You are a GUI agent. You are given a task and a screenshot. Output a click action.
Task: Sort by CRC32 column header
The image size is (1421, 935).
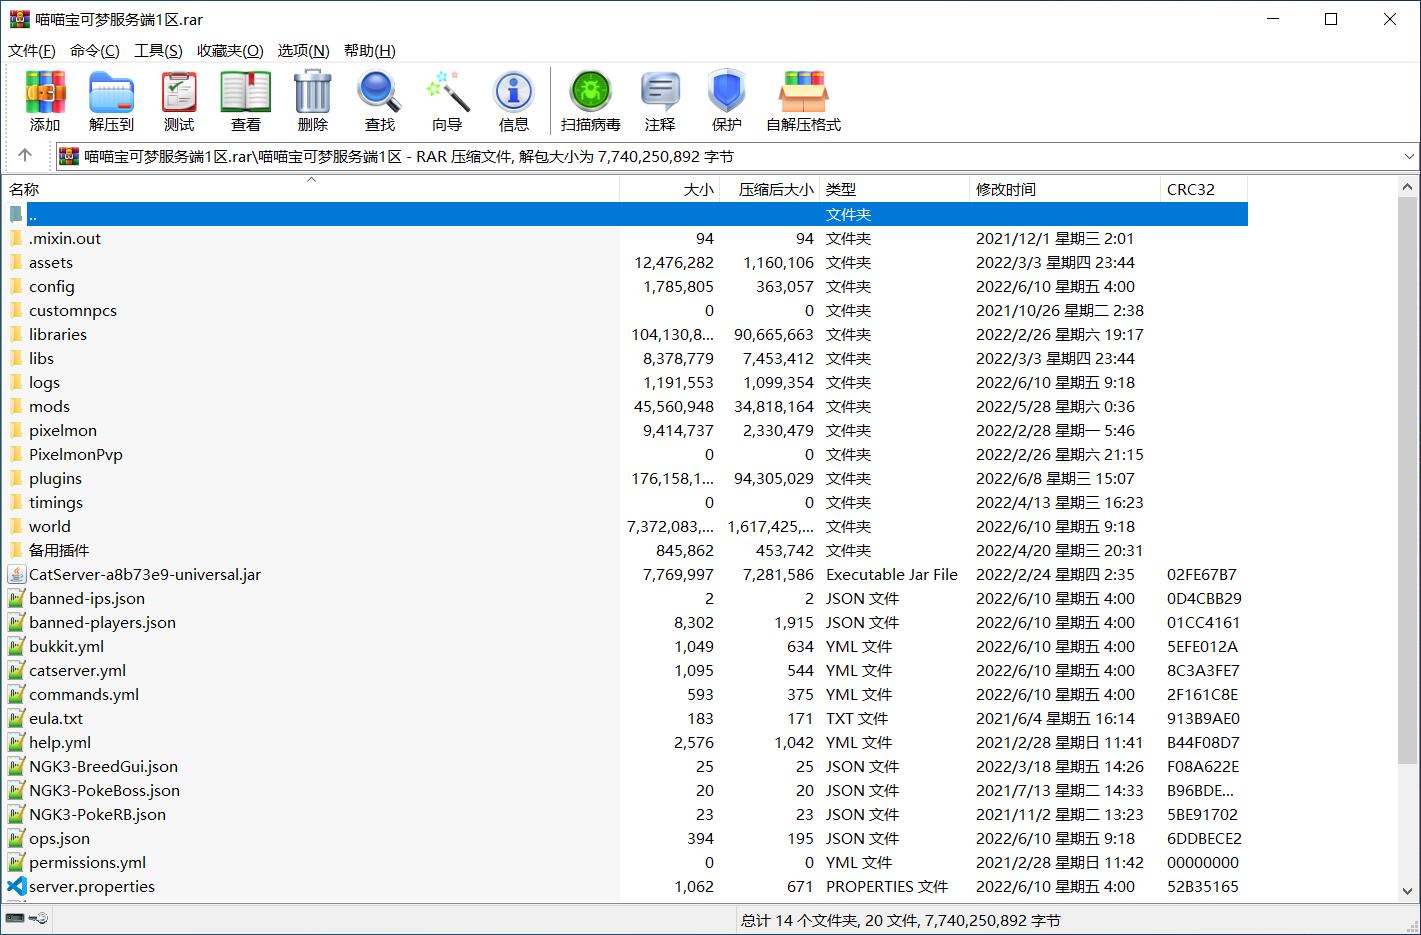[1204, 189]
